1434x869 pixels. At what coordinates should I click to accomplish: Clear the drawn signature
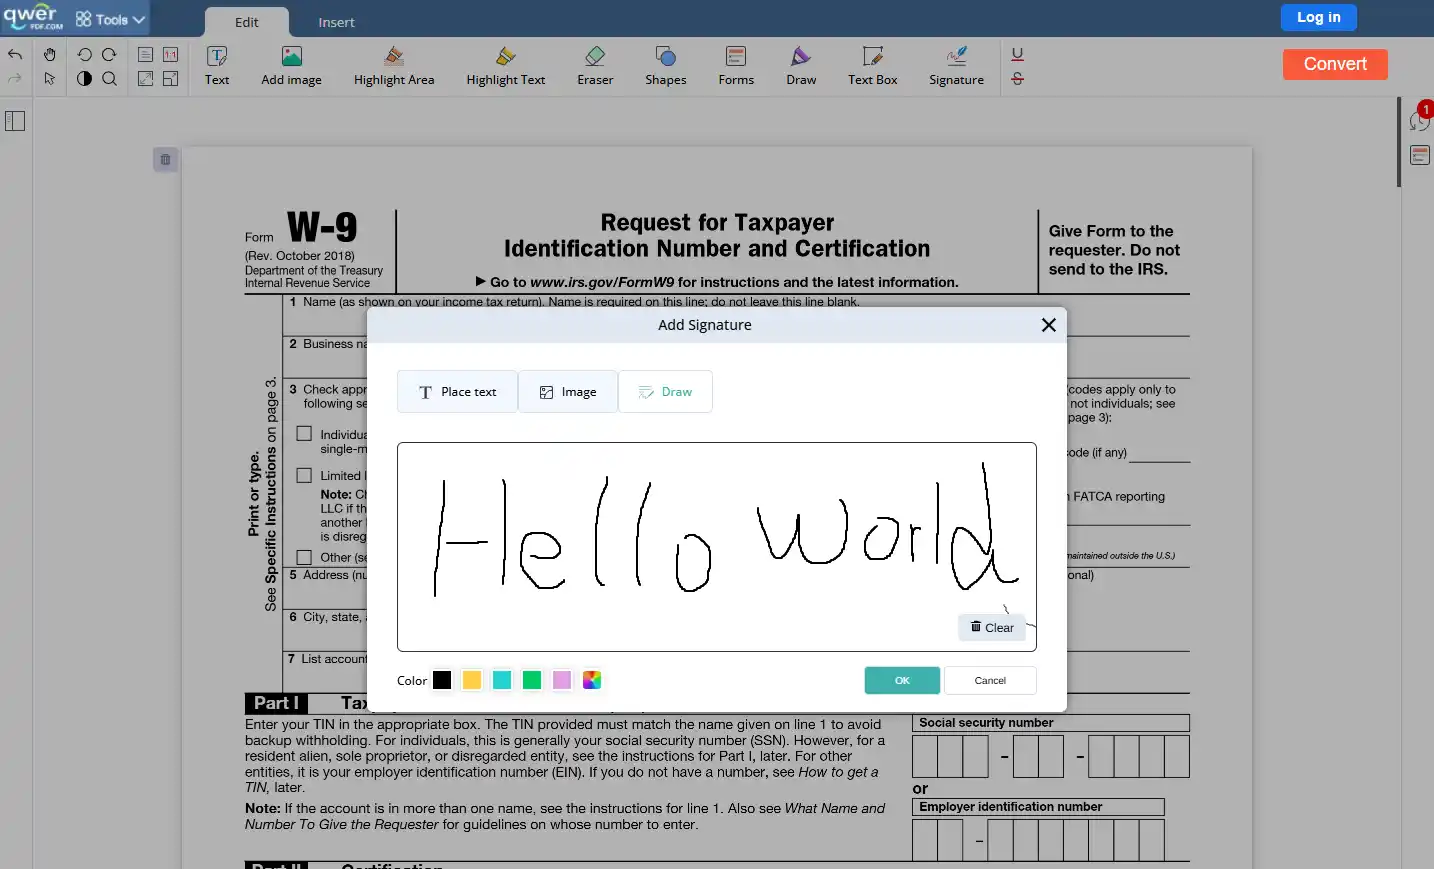[x=992, y=627]
